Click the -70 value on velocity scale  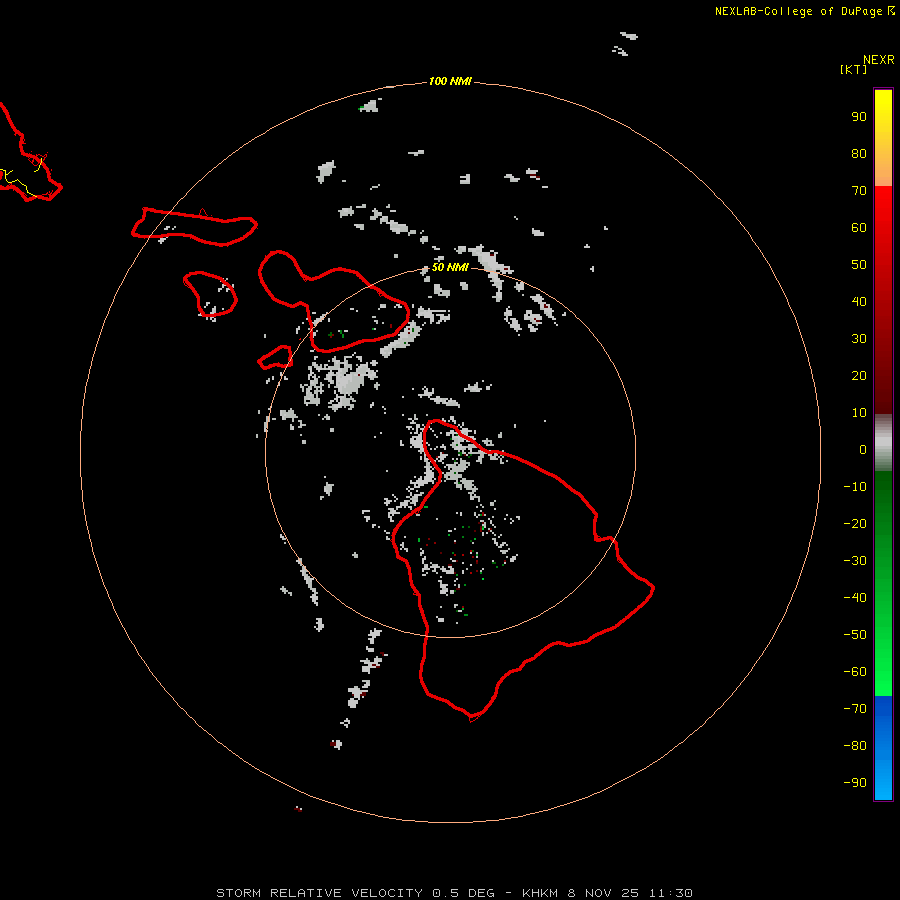coord(855,709)
